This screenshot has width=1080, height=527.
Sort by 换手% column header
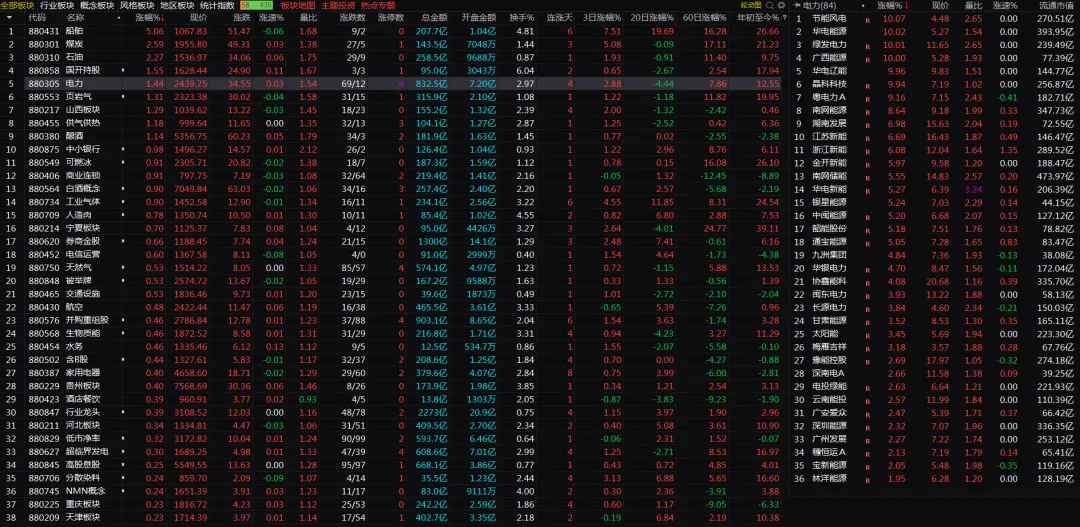pos(521,17)
